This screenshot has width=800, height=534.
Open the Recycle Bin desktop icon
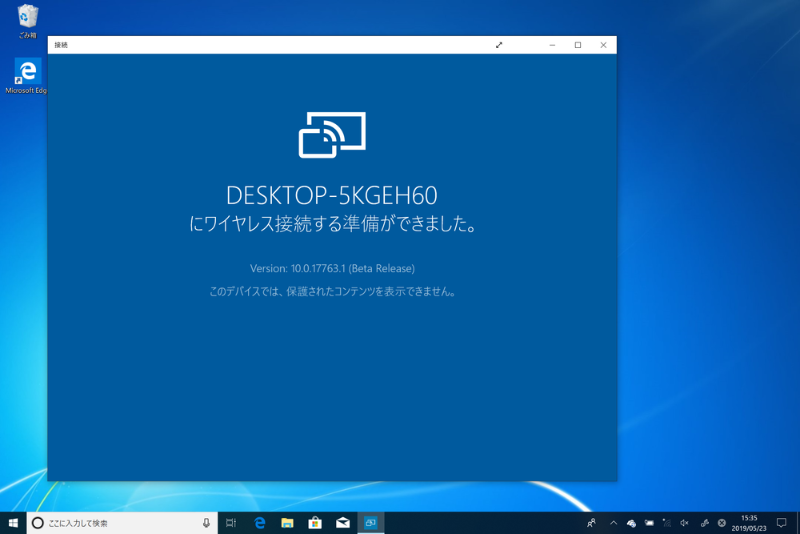[28, 18]
